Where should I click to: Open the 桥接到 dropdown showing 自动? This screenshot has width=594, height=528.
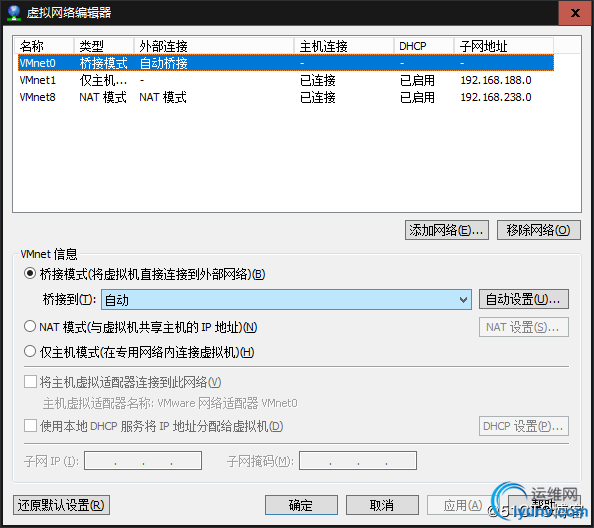coord(286,300)
